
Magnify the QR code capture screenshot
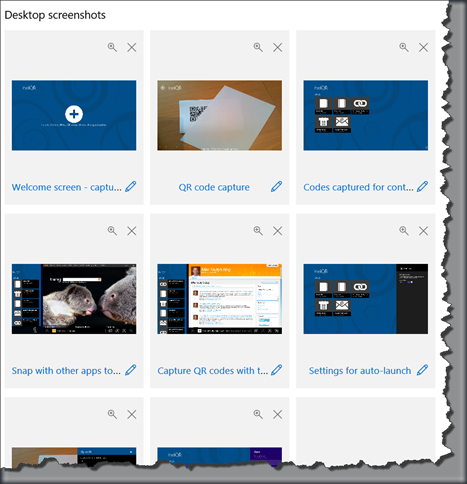pos(258,47)
